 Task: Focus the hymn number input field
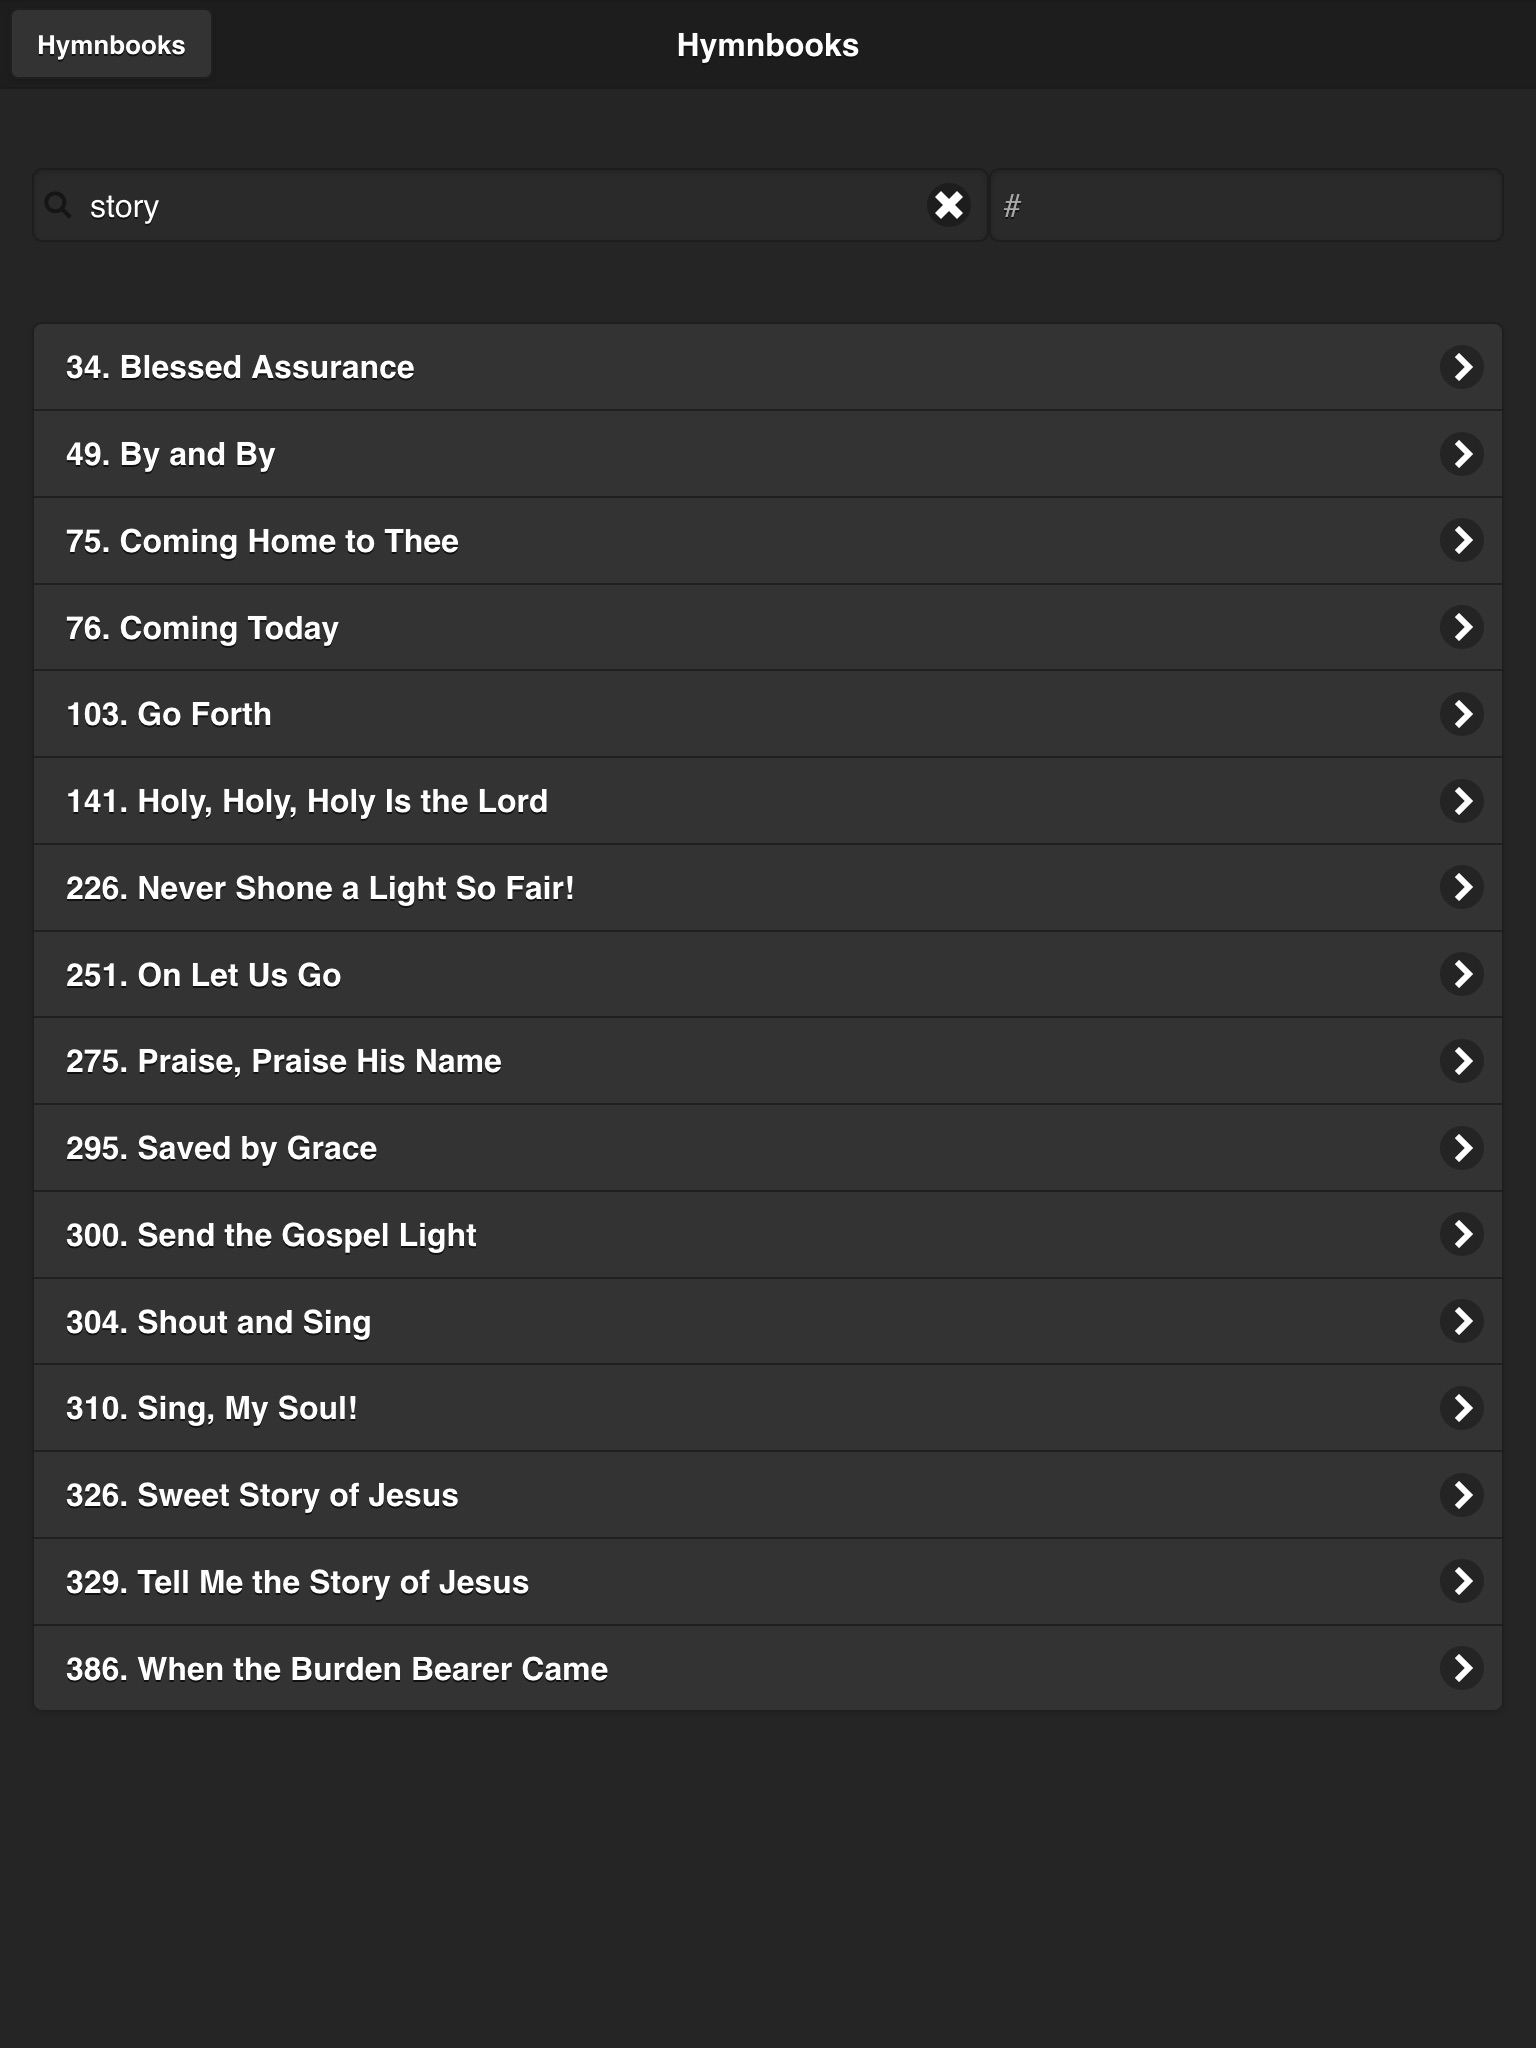1246,205
